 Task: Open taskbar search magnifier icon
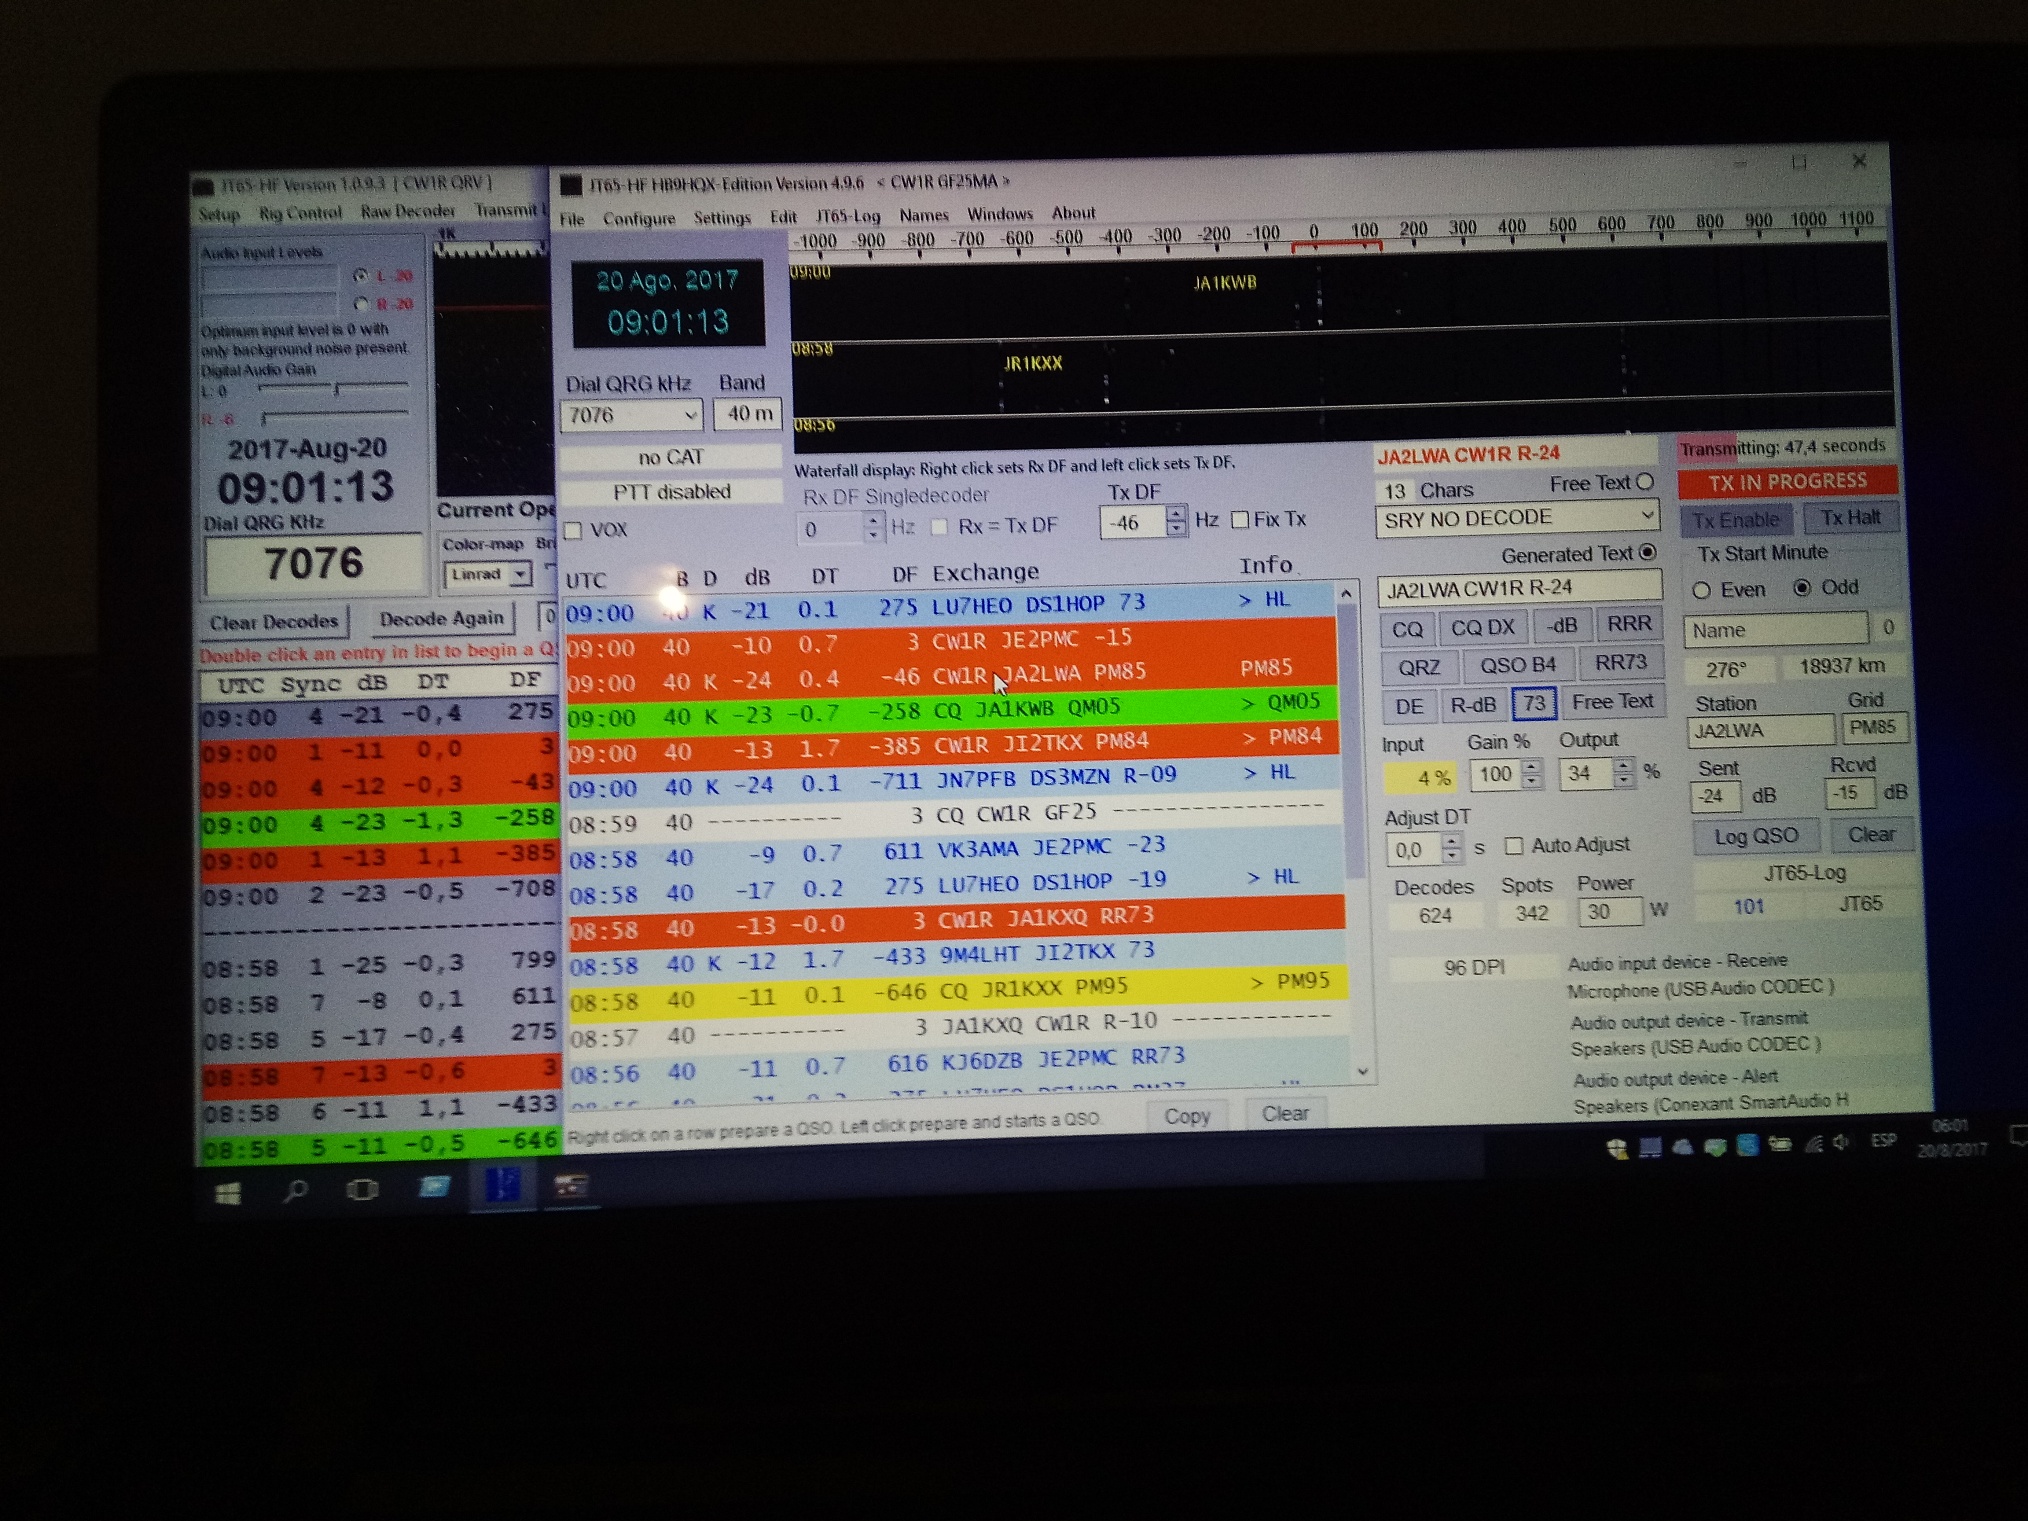pyautogui.click(x=296, y=1191)
